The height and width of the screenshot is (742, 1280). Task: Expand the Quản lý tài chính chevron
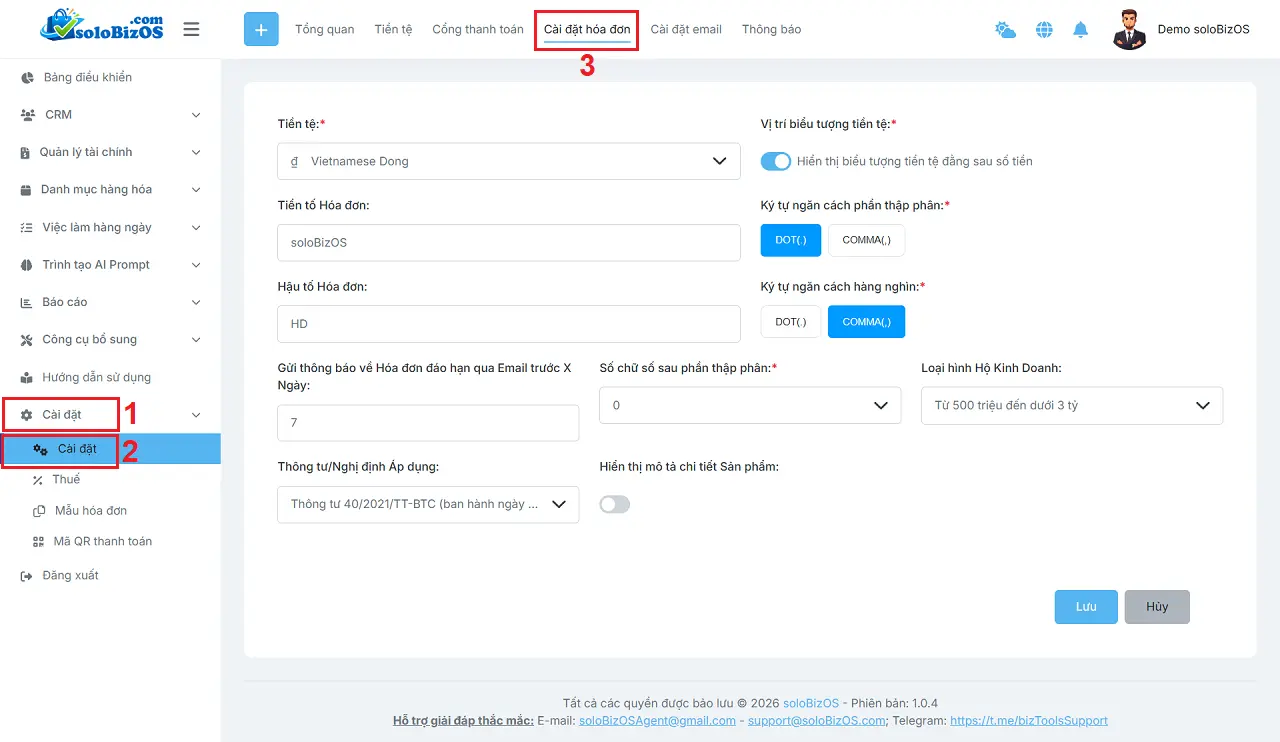point(196,153)
